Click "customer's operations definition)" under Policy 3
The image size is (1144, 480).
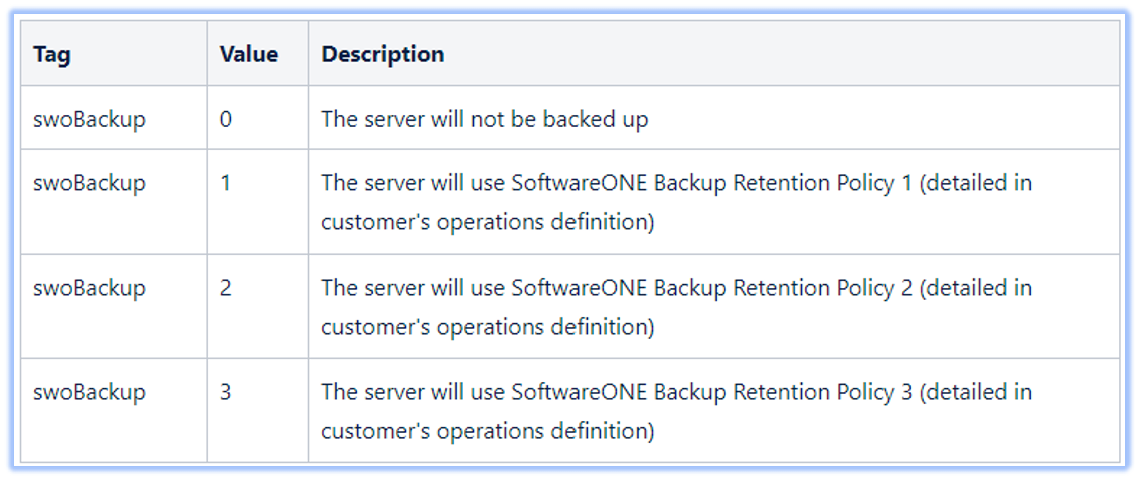(487, 432)
